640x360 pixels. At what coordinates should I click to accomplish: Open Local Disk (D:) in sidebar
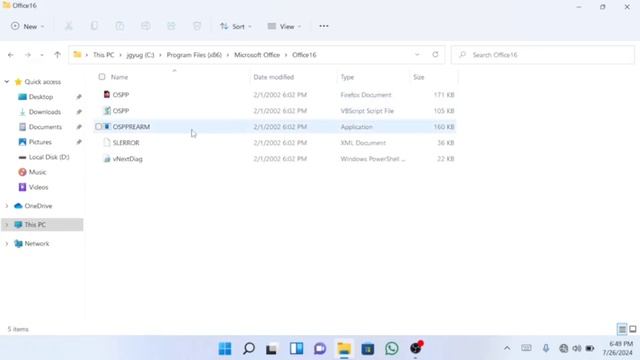(x=49, y=157)
